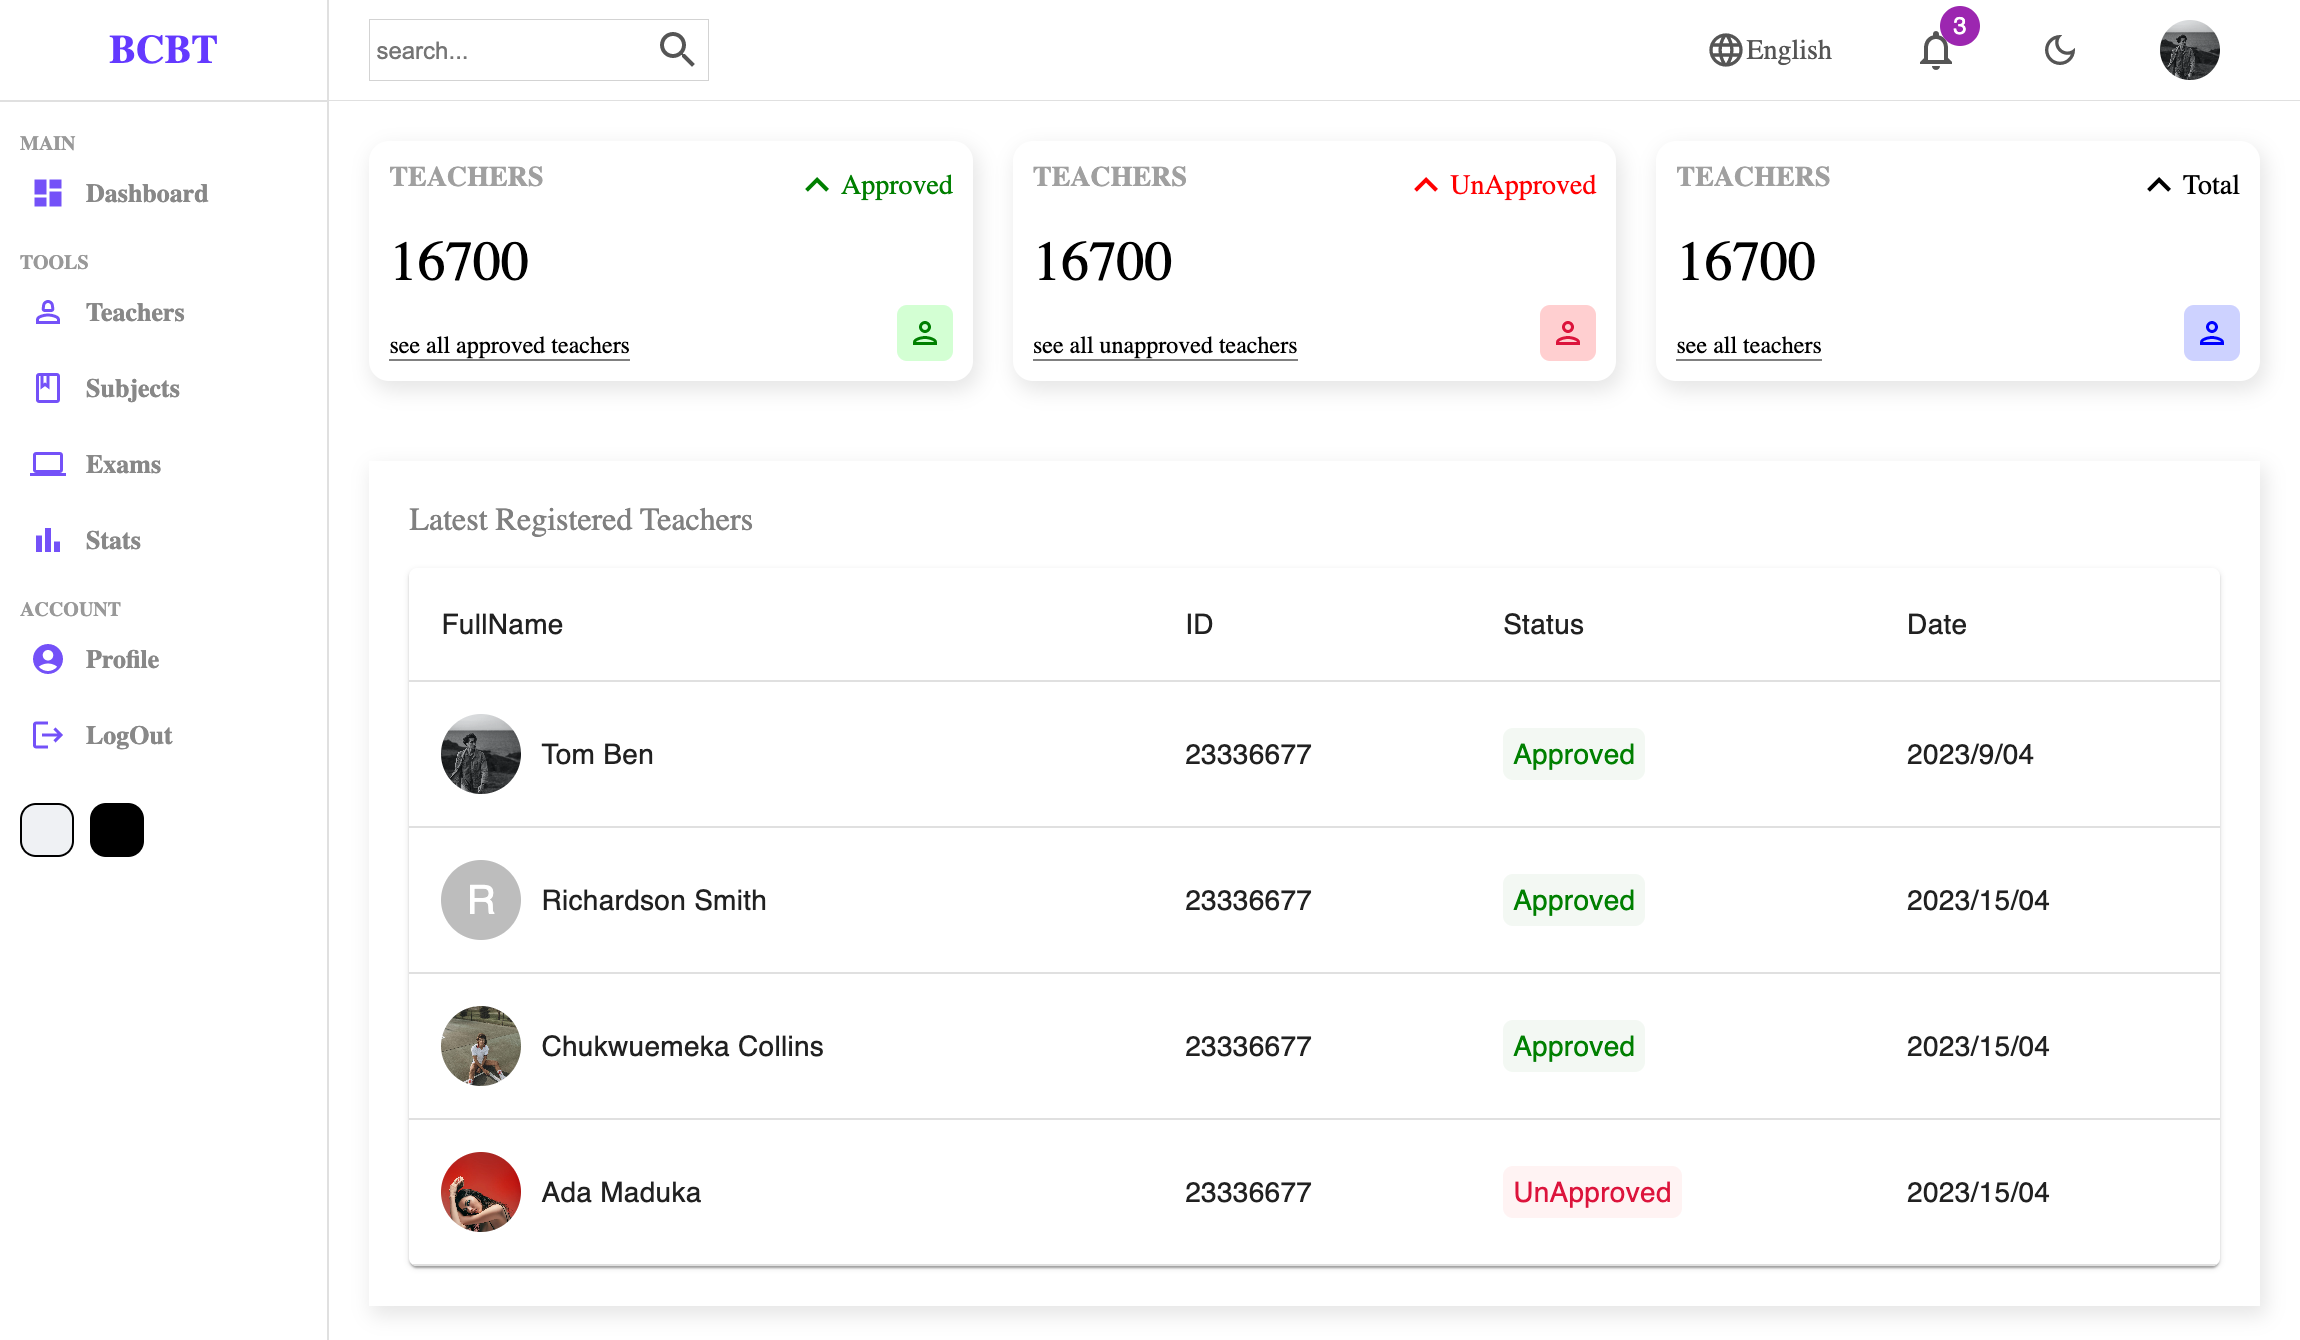Click the search magnifier icon
2300x1340 pixels.
tap(677, 49)
